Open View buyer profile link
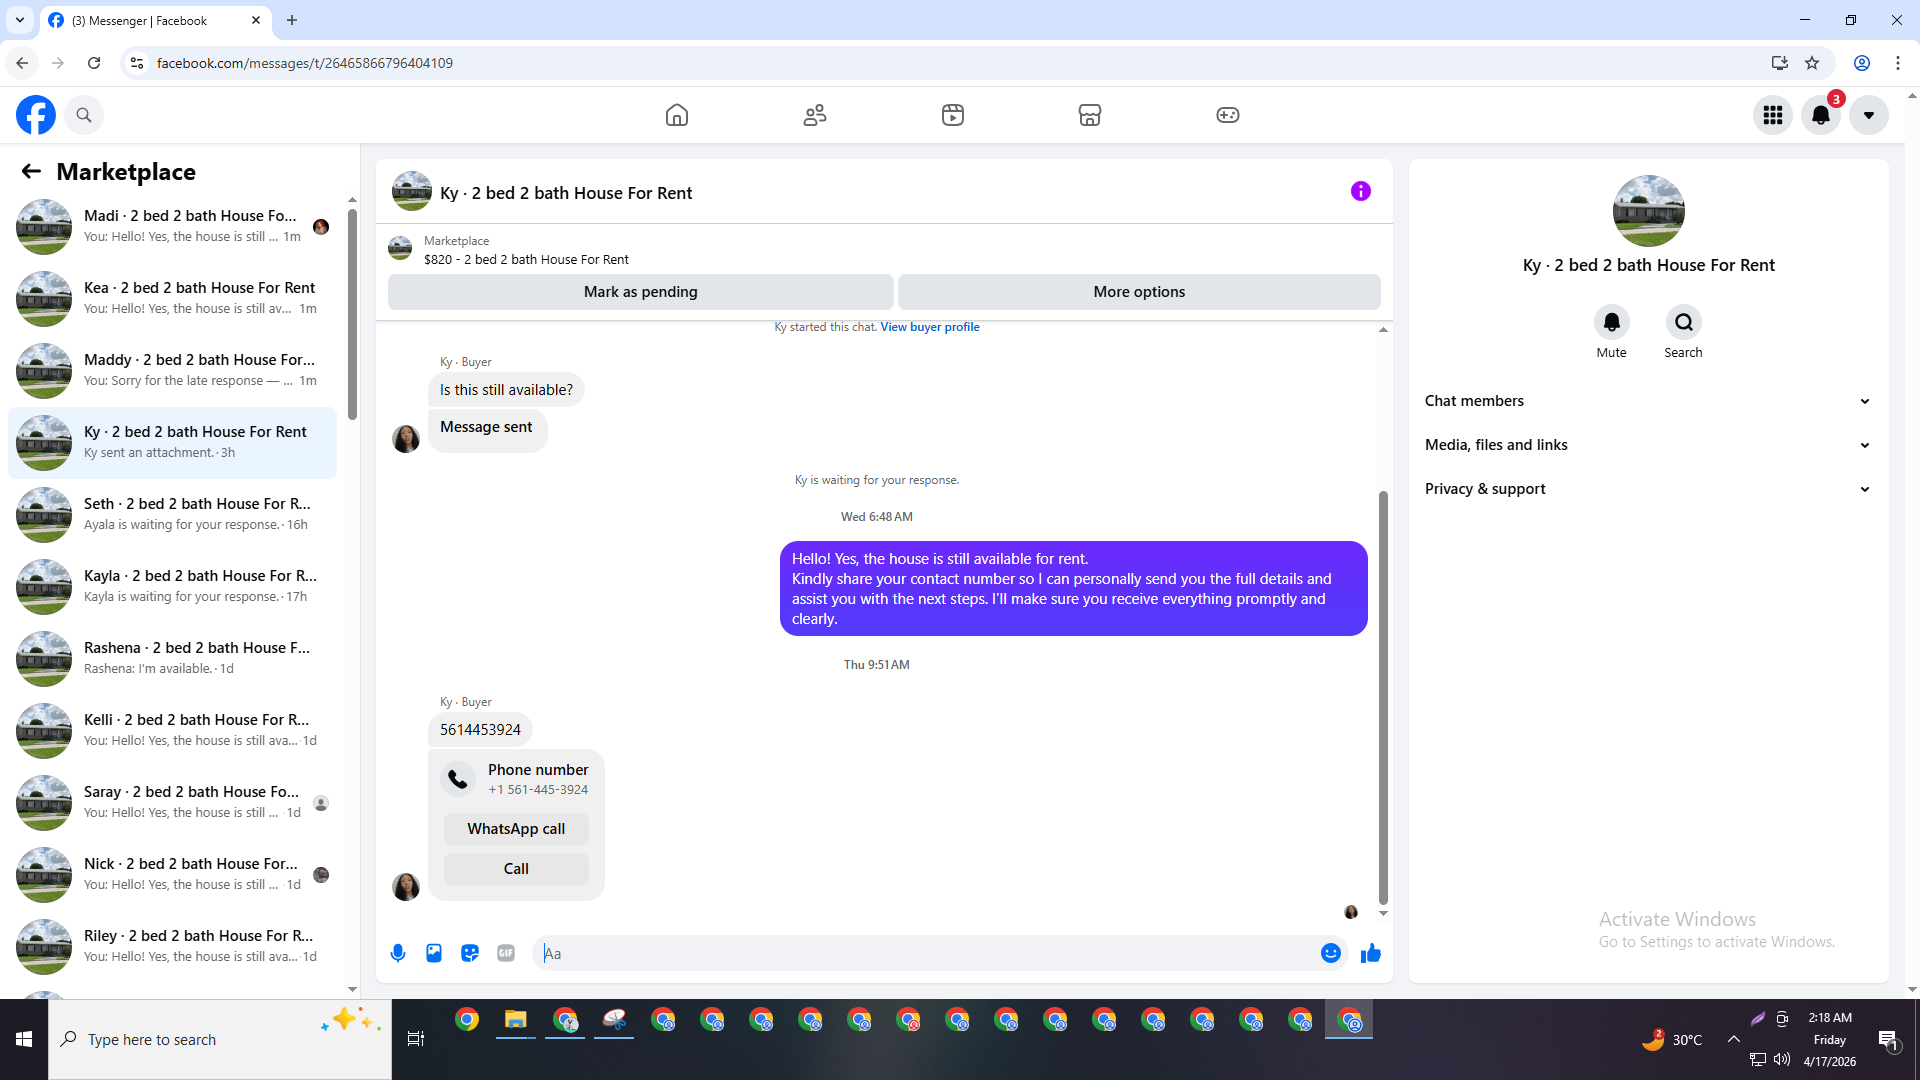This screenshot has width=1920, height=1080. coord(930,327)
